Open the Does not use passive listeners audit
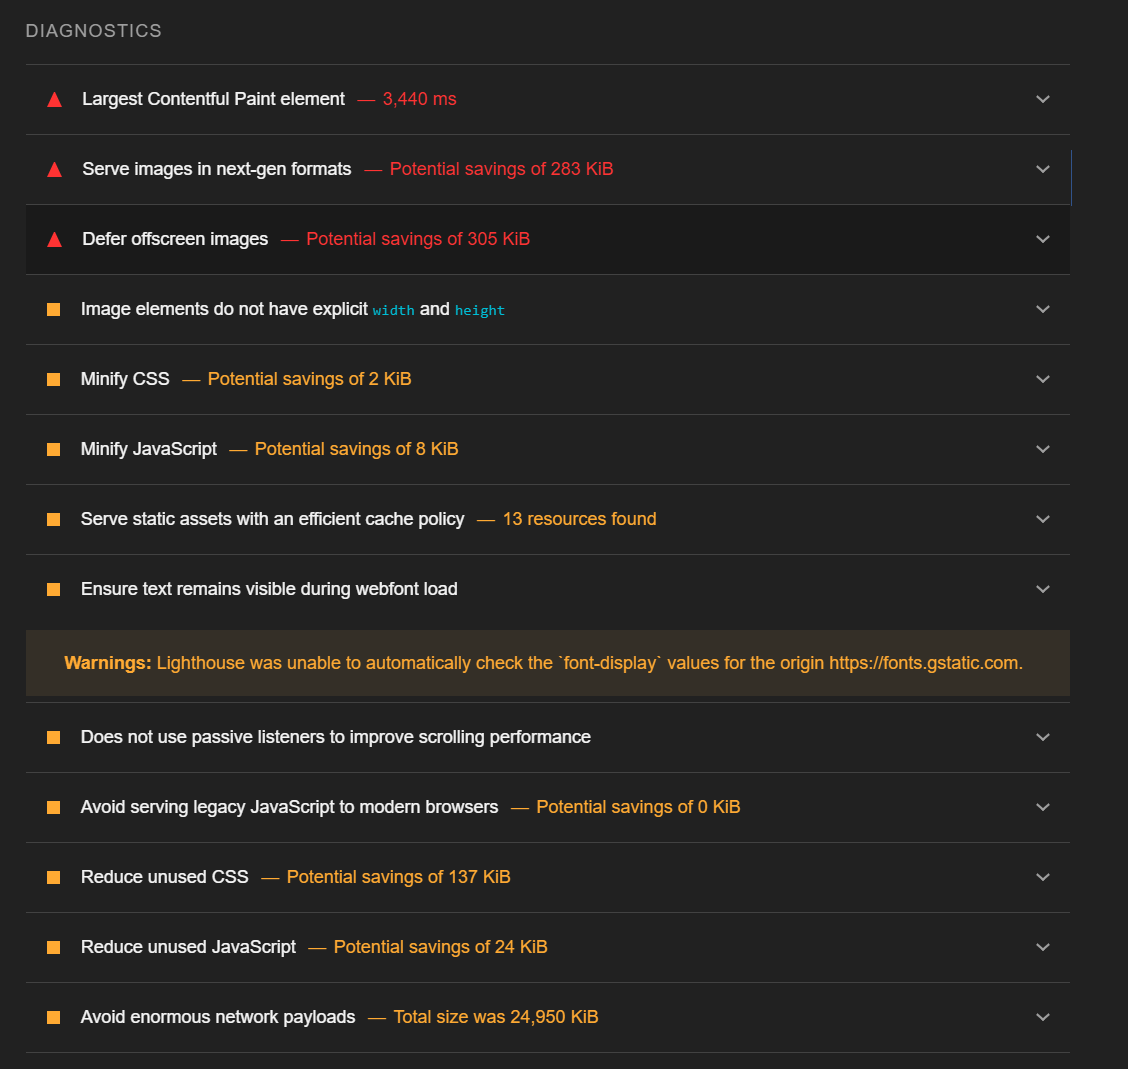Image resolution: width=1128 pixels, height=1069 pixels. tap(335, 737)
